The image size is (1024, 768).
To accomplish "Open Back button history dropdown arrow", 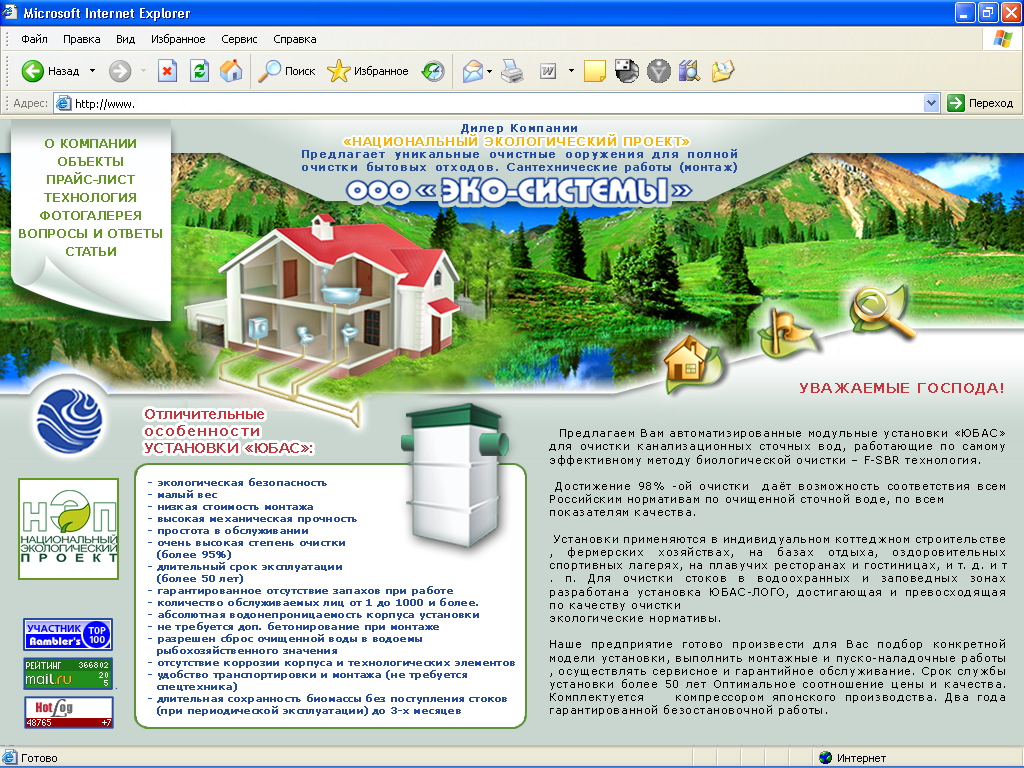I will point(92,71).
